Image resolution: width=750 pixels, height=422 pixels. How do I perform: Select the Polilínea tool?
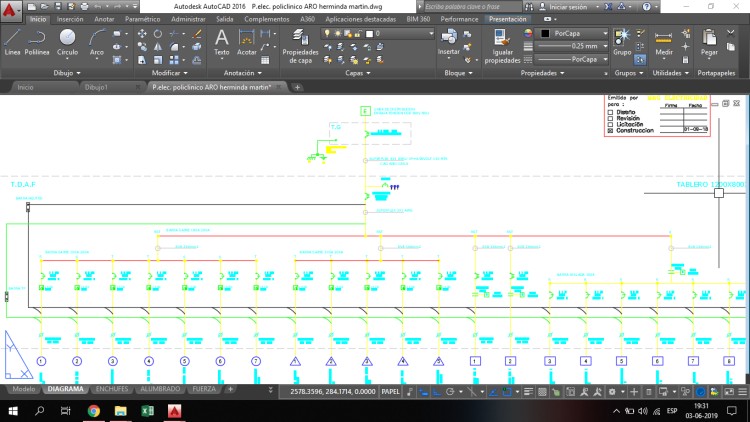pyautogui.click(x=37, y=42)
